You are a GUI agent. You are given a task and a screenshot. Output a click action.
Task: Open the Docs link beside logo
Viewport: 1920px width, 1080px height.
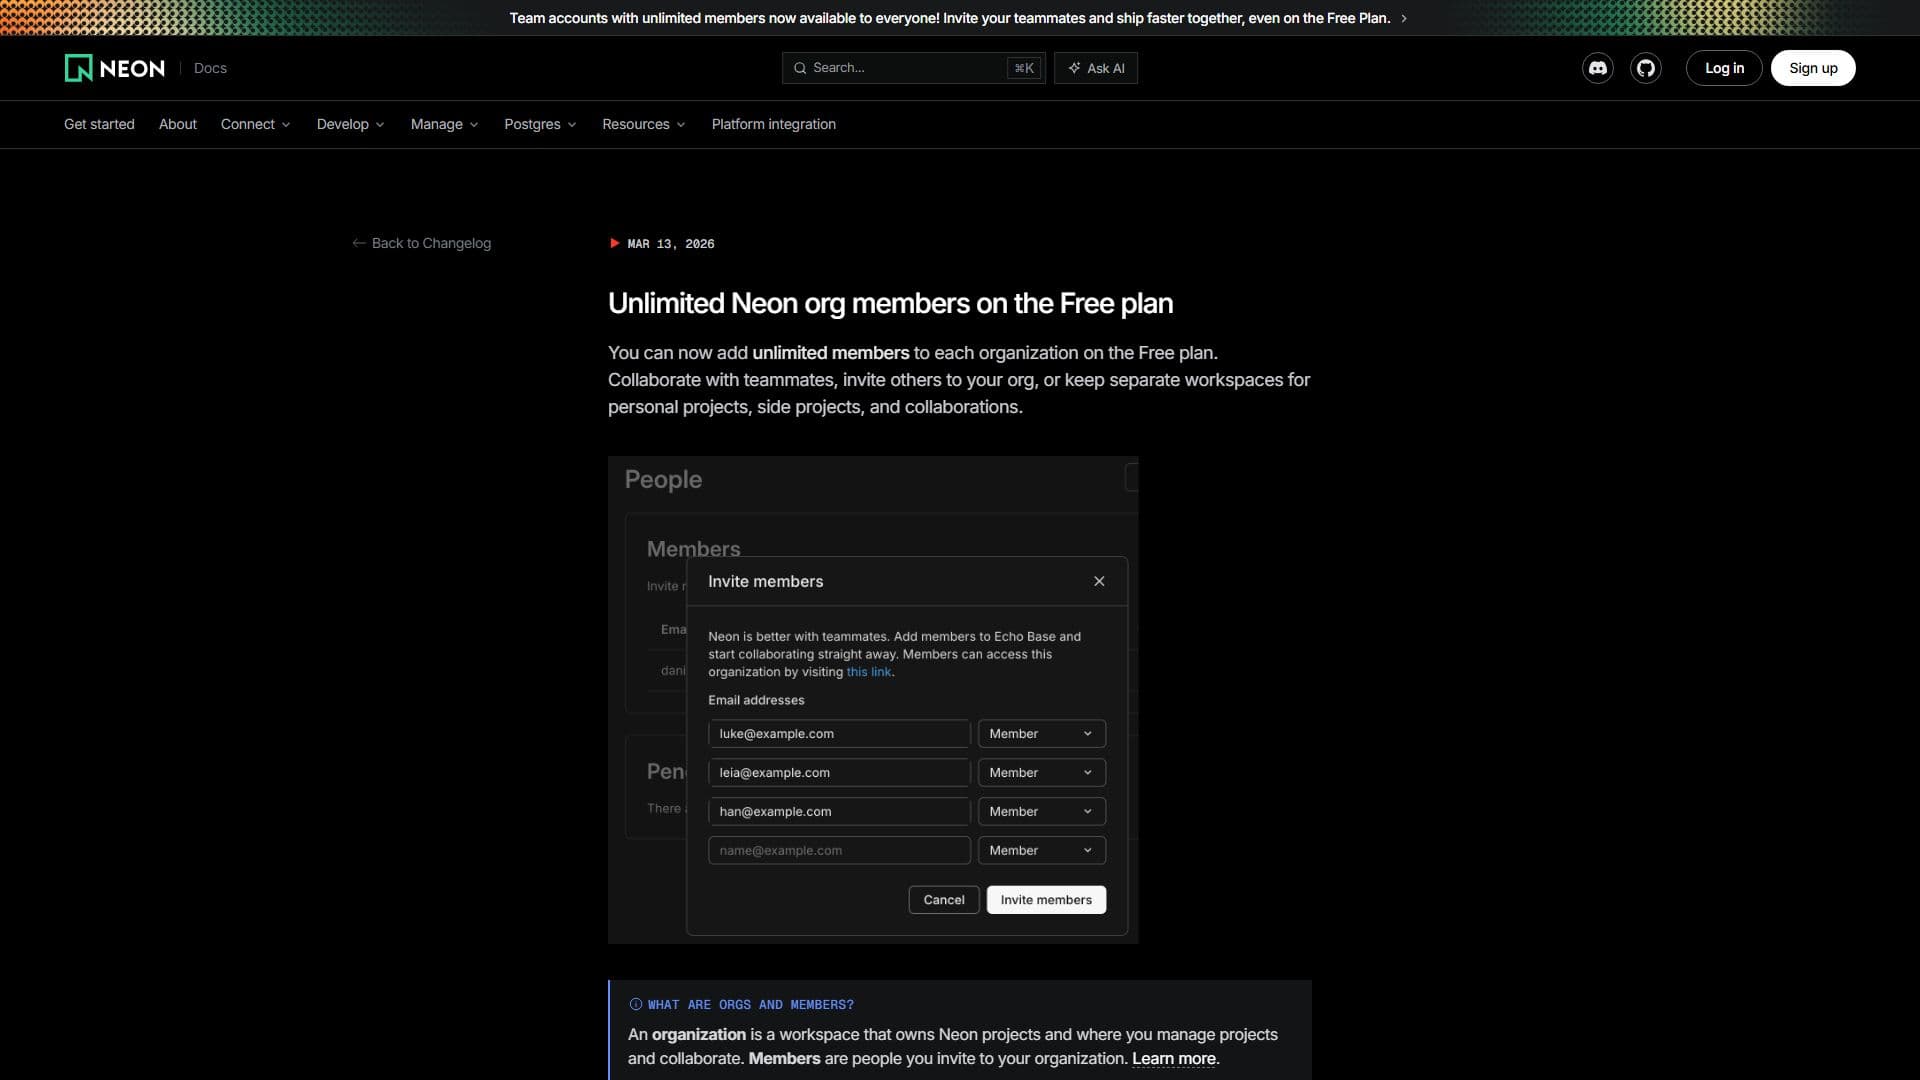[x=210, y=68]
